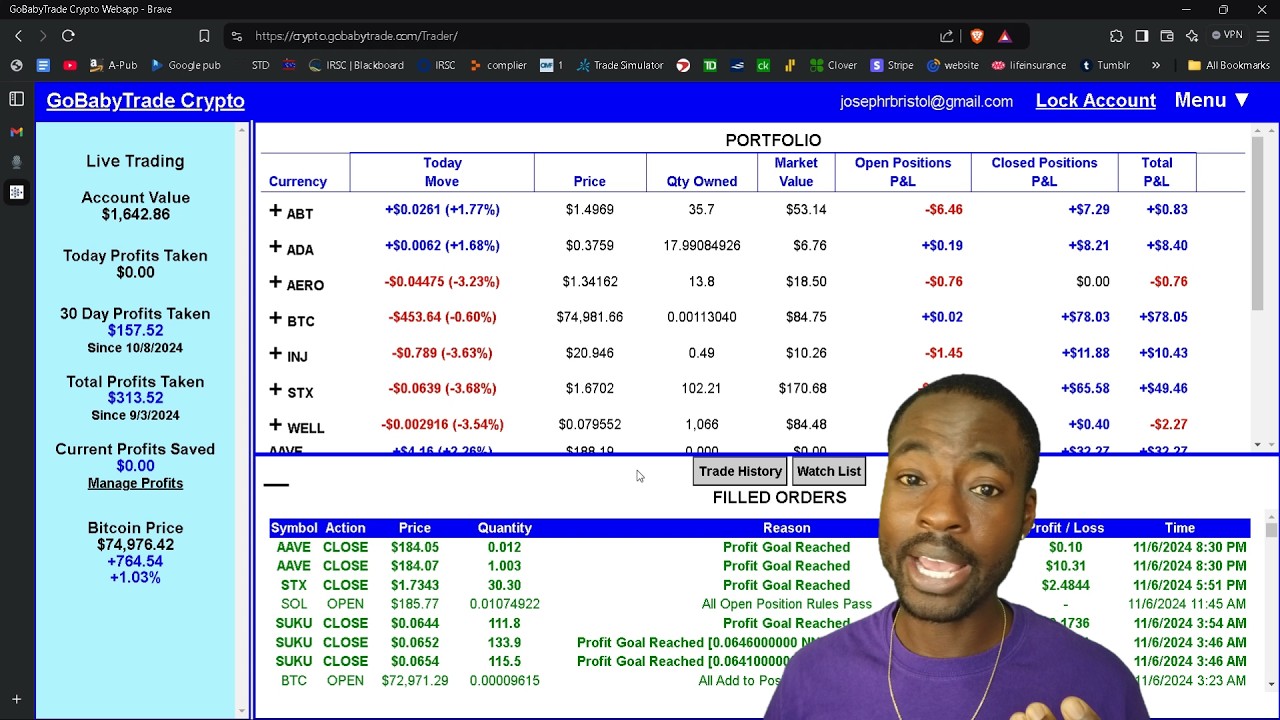Open the Google Docs bookmark icon
Viewport: 1280px width, 720px height.
click(x=43, y=65)
